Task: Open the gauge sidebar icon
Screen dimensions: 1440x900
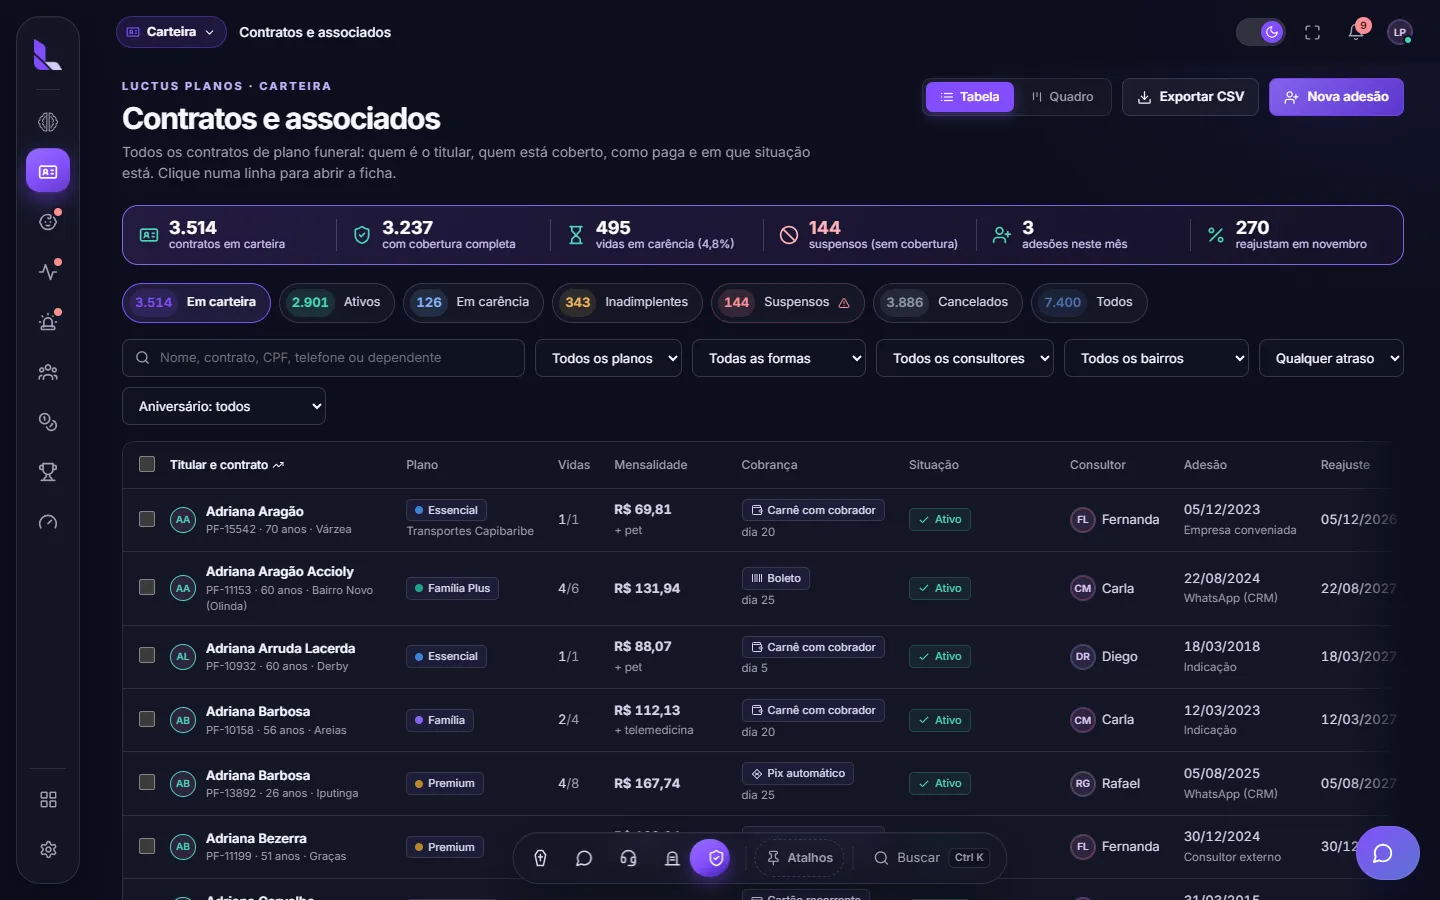Action: coord(48,522)
